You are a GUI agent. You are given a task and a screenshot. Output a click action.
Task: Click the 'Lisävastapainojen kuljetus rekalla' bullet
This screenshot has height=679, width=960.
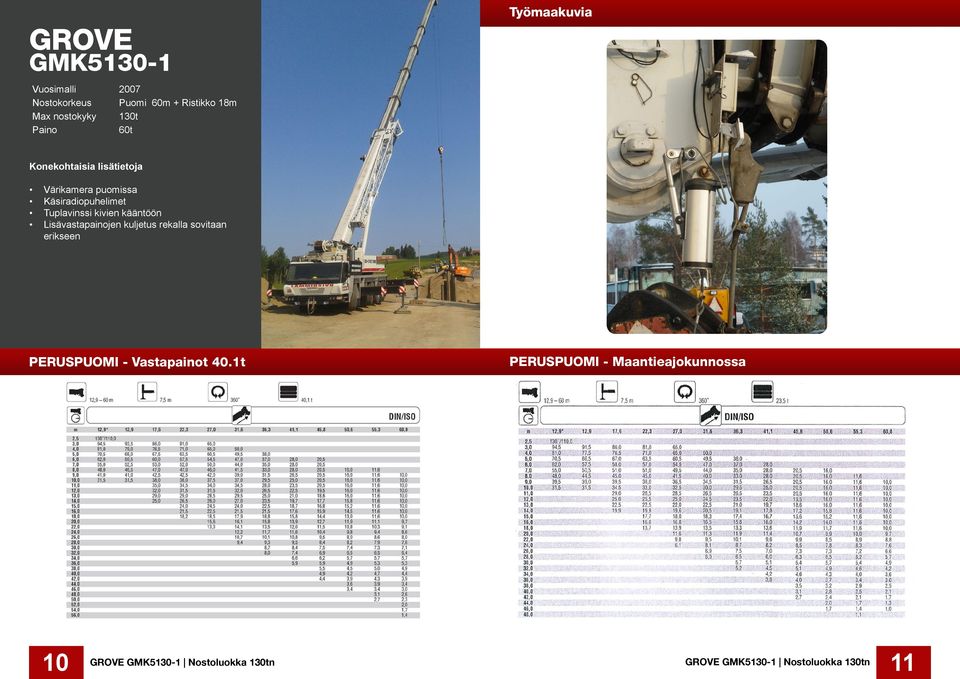pyautogui.click(x=135, y=230)
